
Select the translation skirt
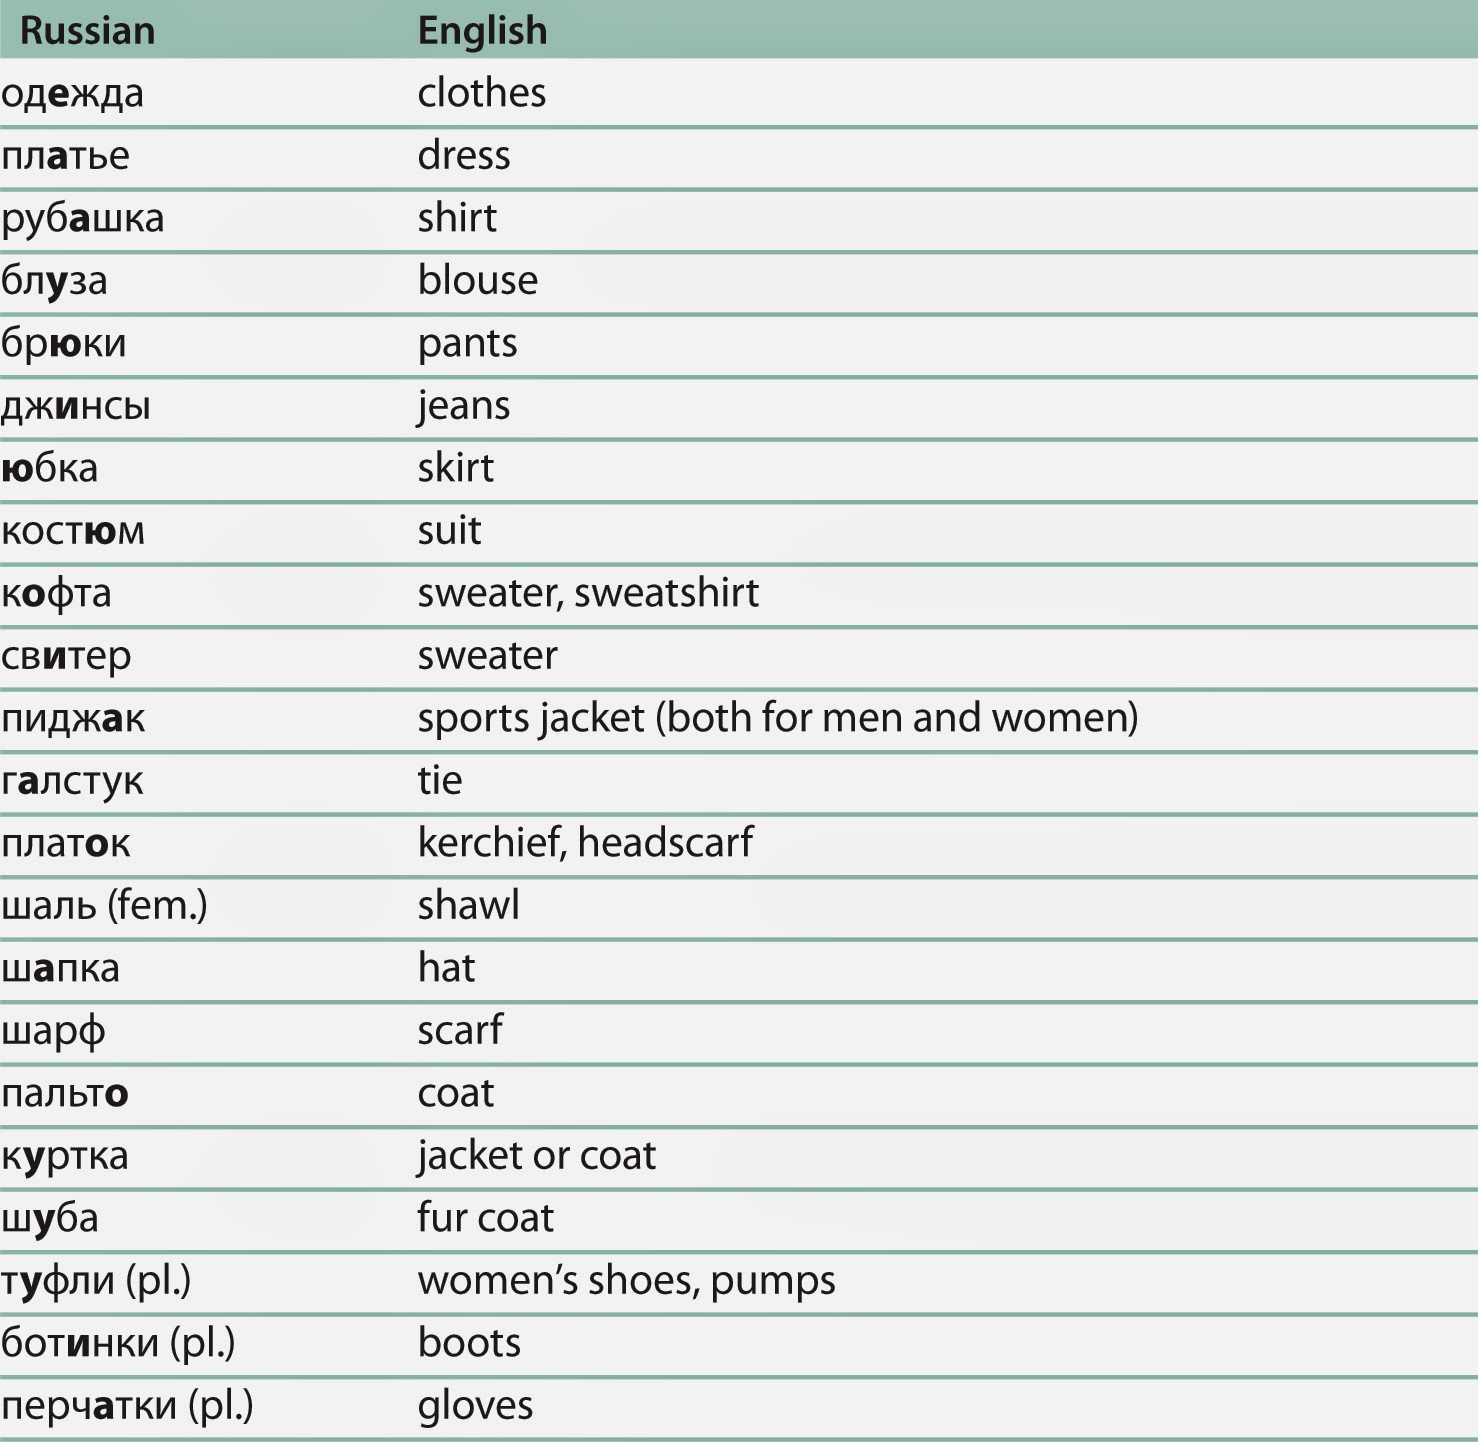point(455,467)
